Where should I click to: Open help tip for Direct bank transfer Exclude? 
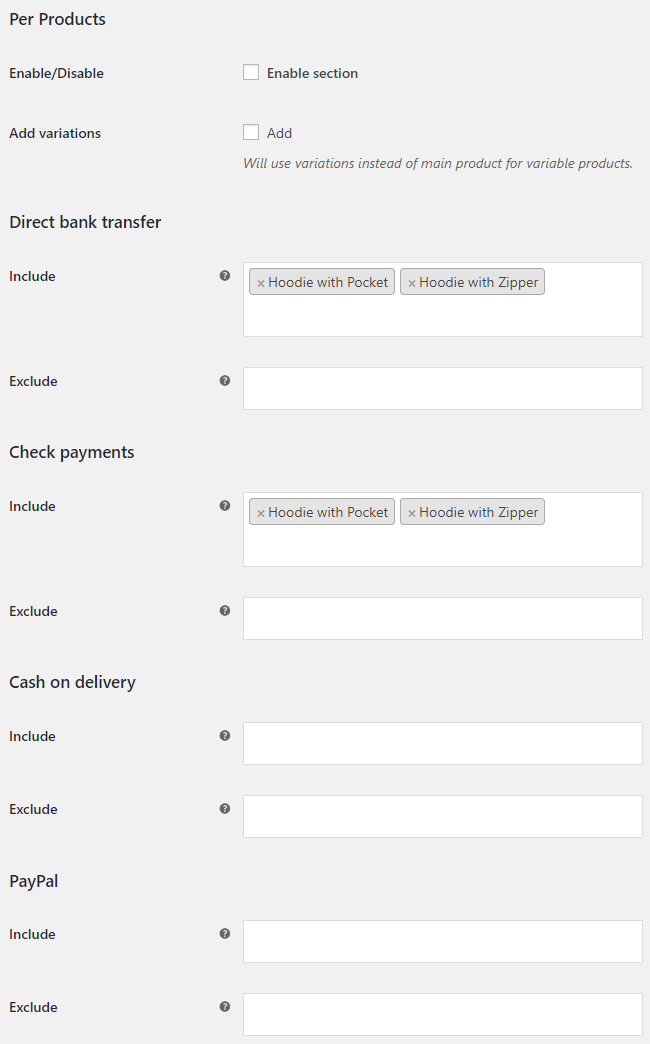tap(225, 381)
